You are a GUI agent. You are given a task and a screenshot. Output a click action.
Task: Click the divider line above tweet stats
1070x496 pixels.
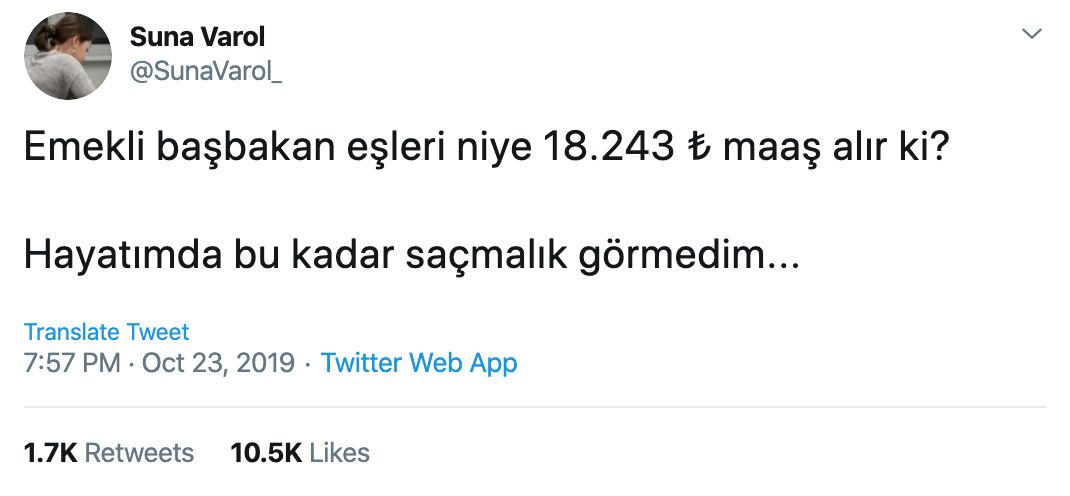point(535,407)
